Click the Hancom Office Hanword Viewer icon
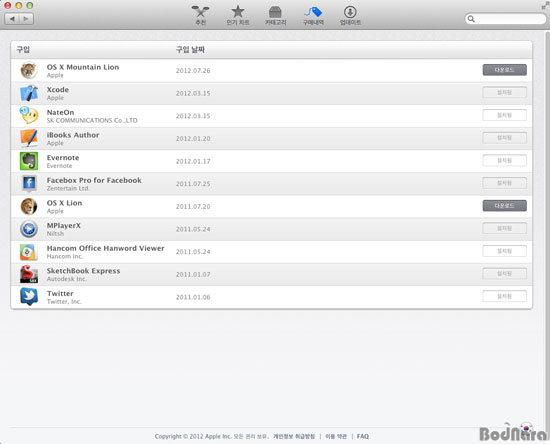 (x=29, y=252)
